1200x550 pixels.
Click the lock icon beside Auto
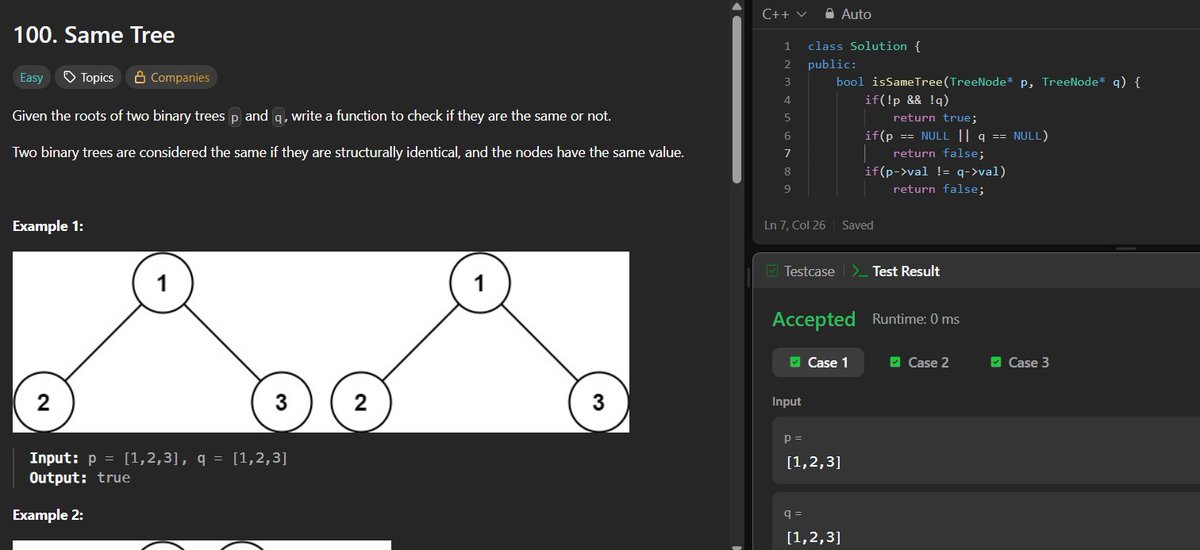click(830, 14)
